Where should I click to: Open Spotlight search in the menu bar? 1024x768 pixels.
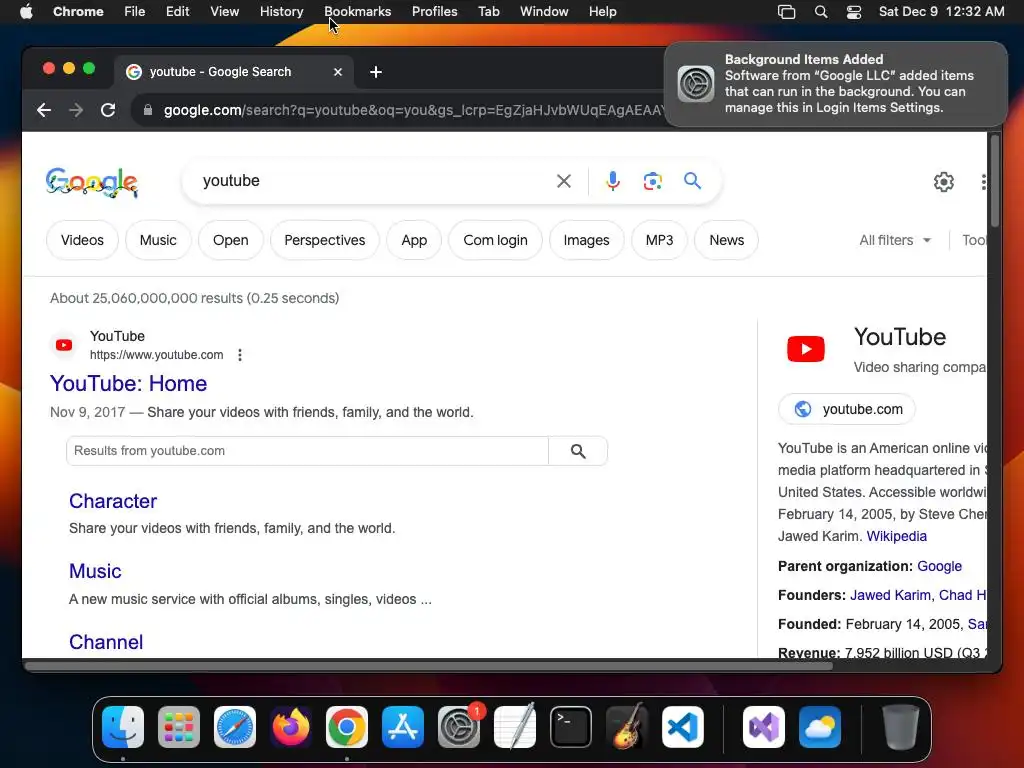(821, 12)
